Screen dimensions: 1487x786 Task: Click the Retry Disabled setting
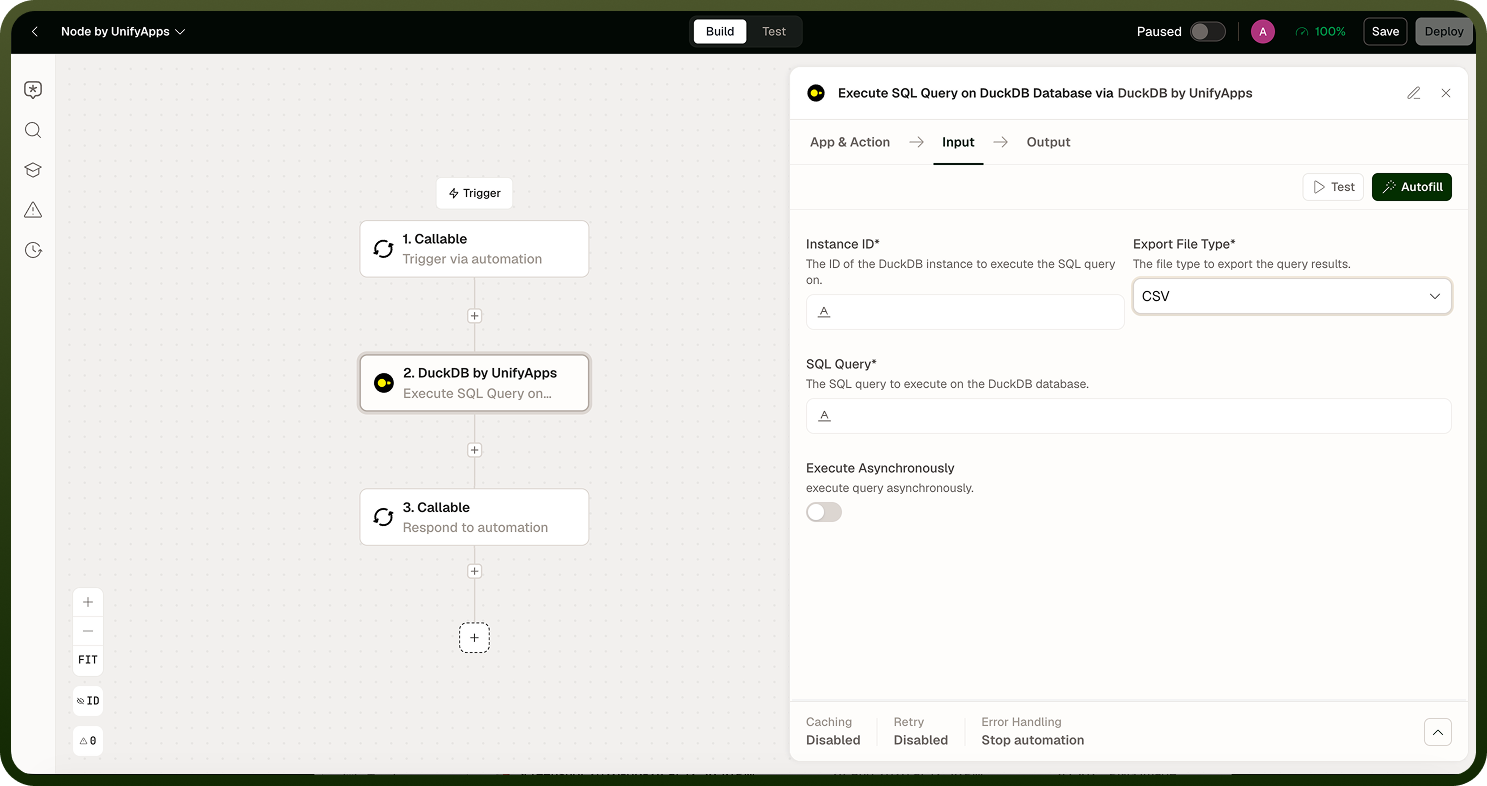(921, 731)
